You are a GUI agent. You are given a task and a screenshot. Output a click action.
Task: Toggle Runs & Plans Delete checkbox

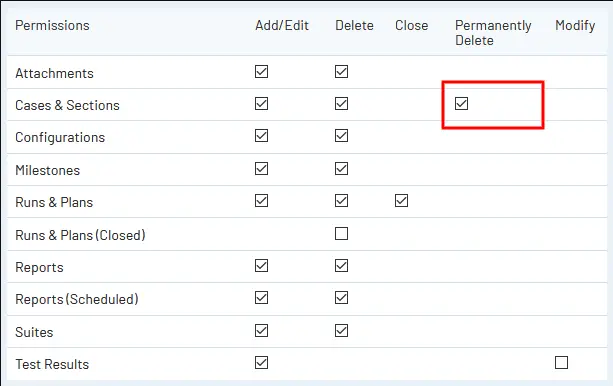point(341,201)
